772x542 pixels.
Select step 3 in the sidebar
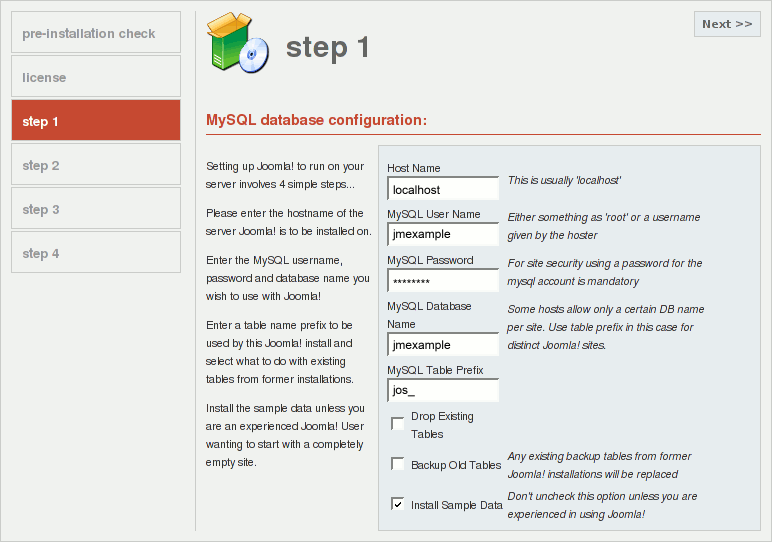point(96,208)
